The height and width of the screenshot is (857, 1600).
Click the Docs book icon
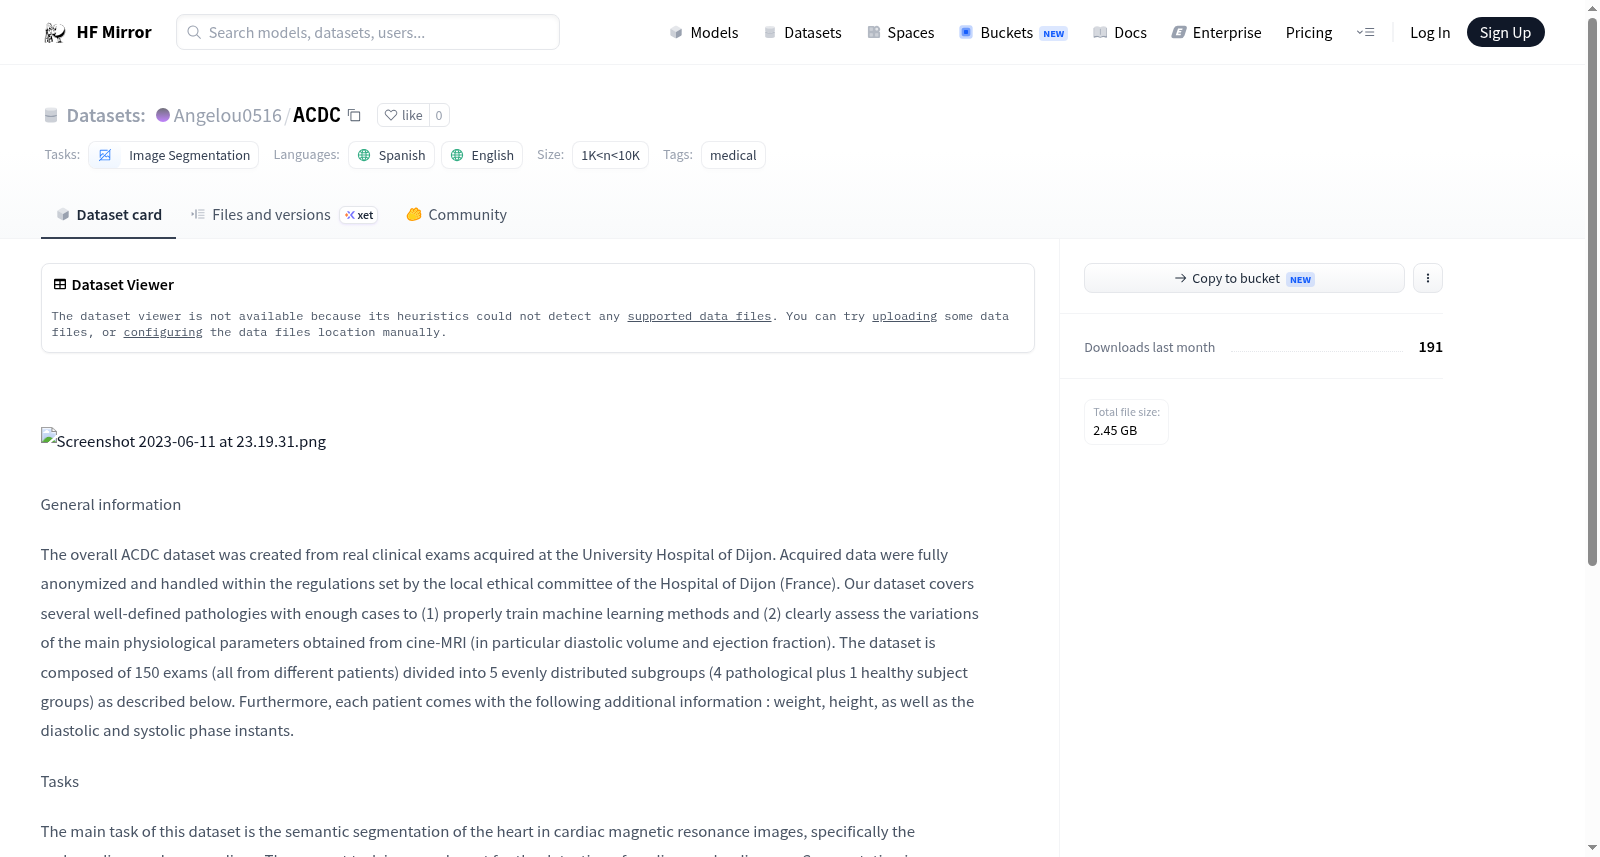tap(1100, 32)
